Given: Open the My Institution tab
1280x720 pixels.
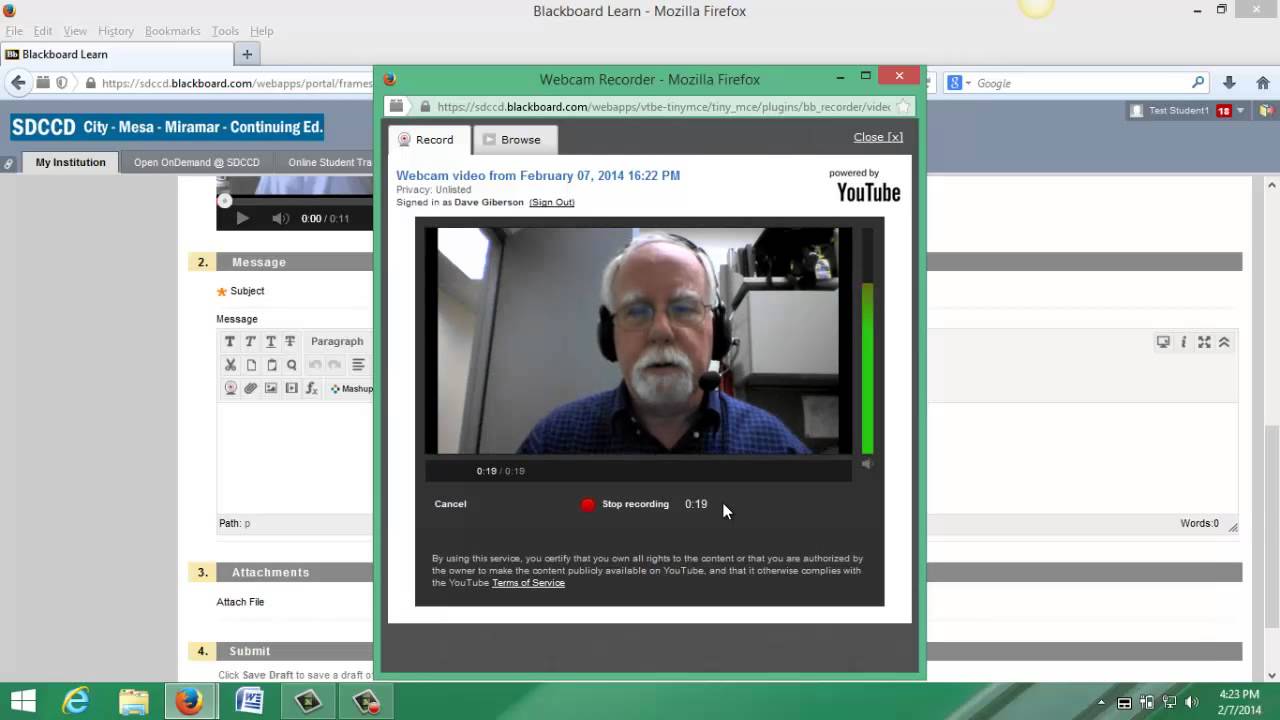Looking at the screenshot, I should [x=70, y=162].
